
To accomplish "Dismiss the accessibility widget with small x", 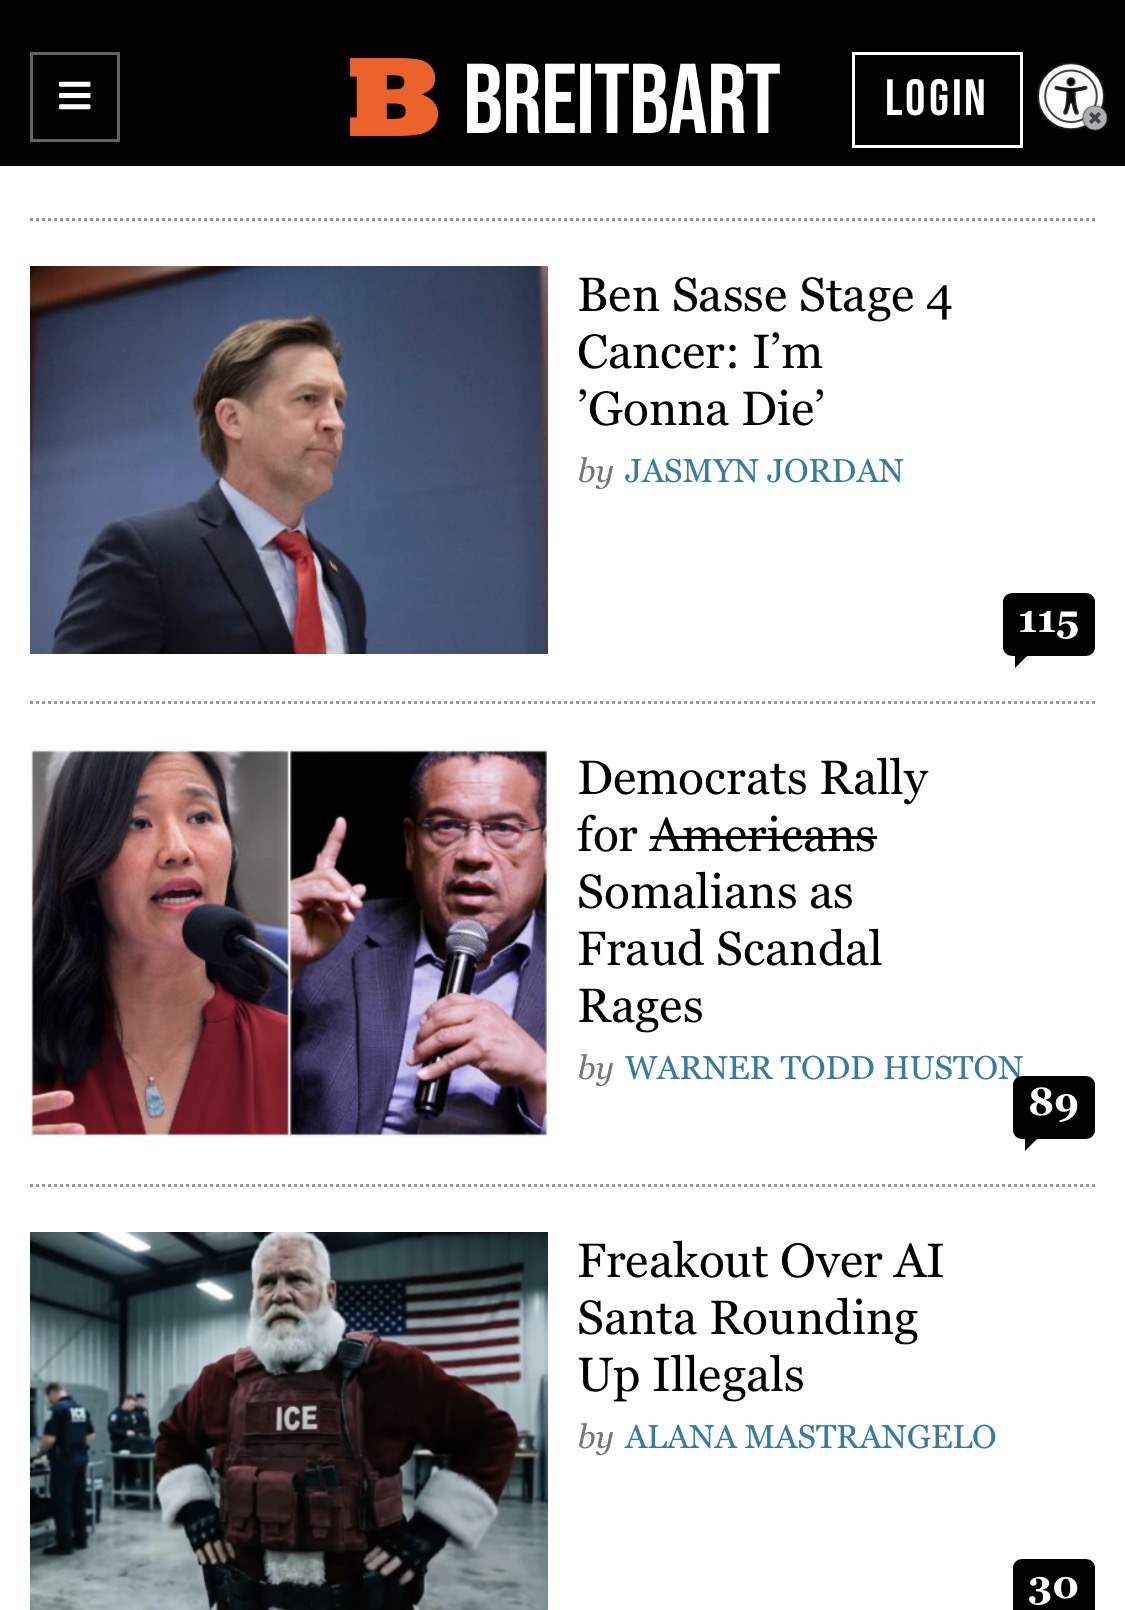I will (1095, 118).
